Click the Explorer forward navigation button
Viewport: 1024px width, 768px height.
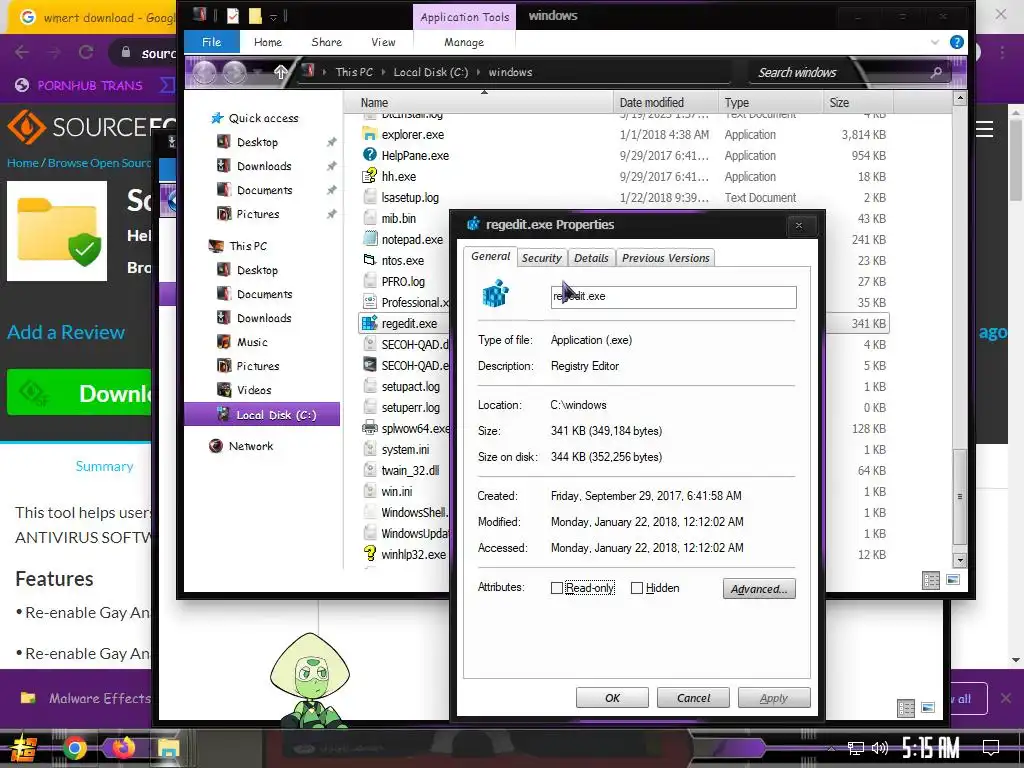coord(234,72)
